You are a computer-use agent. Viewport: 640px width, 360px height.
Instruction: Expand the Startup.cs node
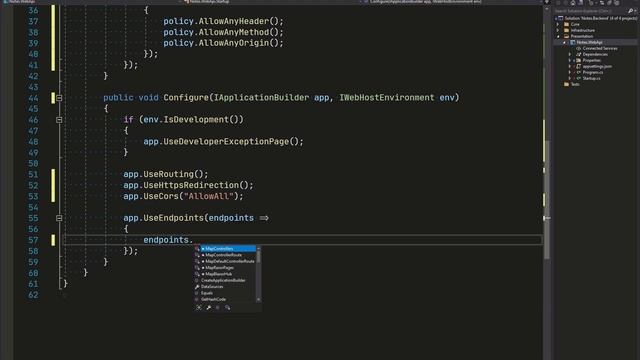coord(570,78)
